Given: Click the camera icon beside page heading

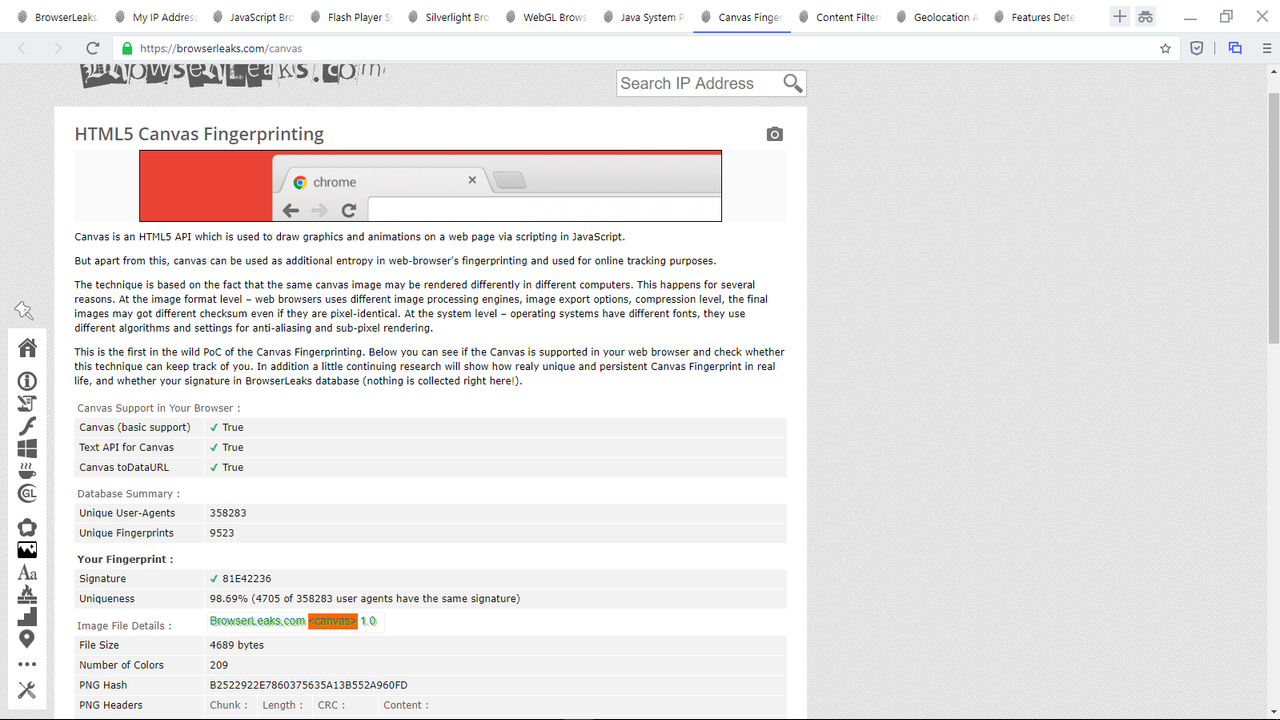Looking at the screenshot, I should (775, 134).
